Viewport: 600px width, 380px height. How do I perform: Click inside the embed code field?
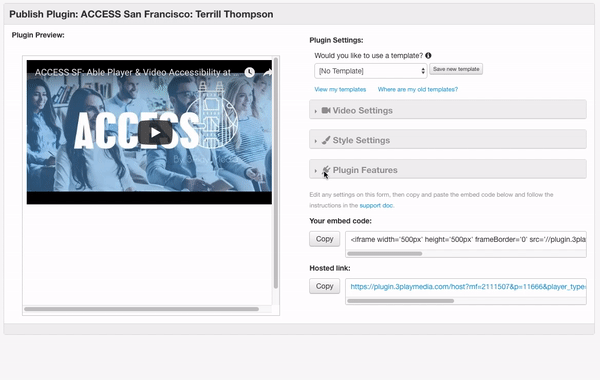point(466,240)
